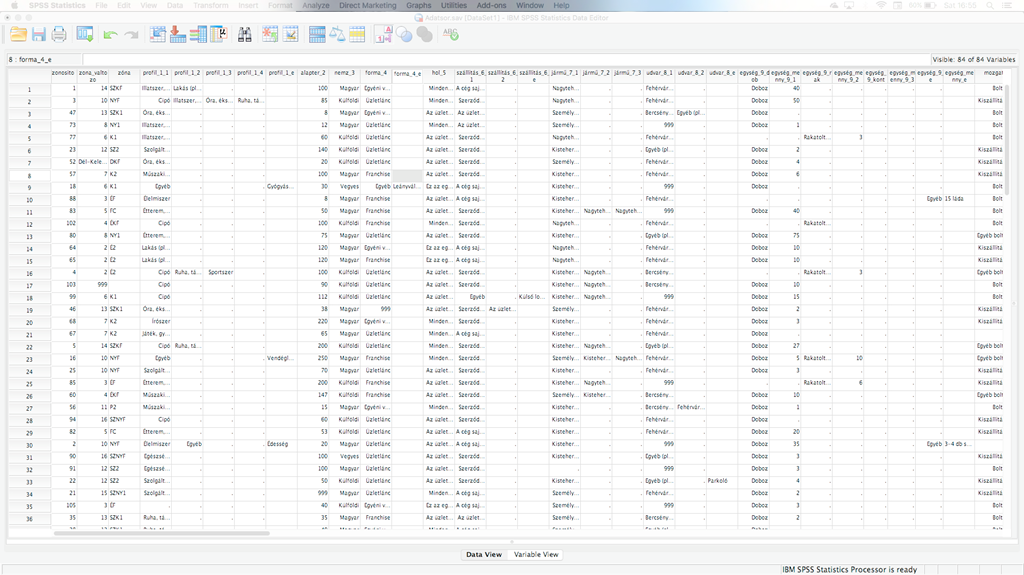Switch to the Variable View tab

[x=536, y=554]
